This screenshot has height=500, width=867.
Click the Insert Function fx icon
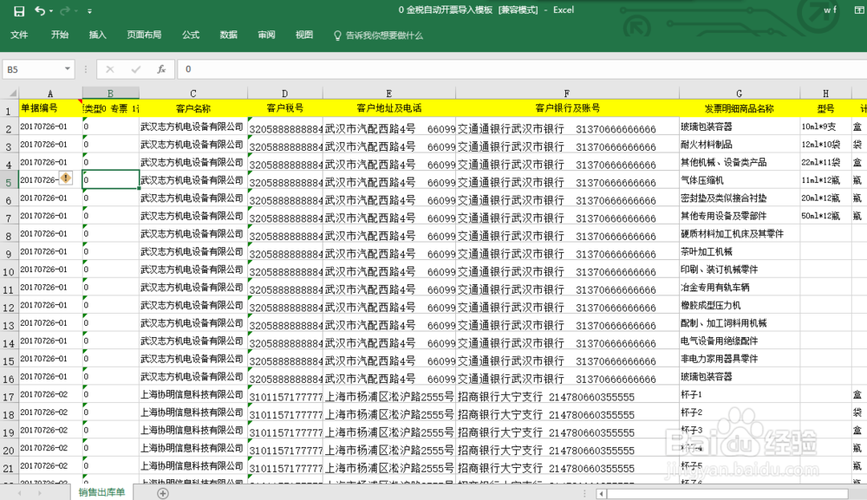[x=161, y=69]
